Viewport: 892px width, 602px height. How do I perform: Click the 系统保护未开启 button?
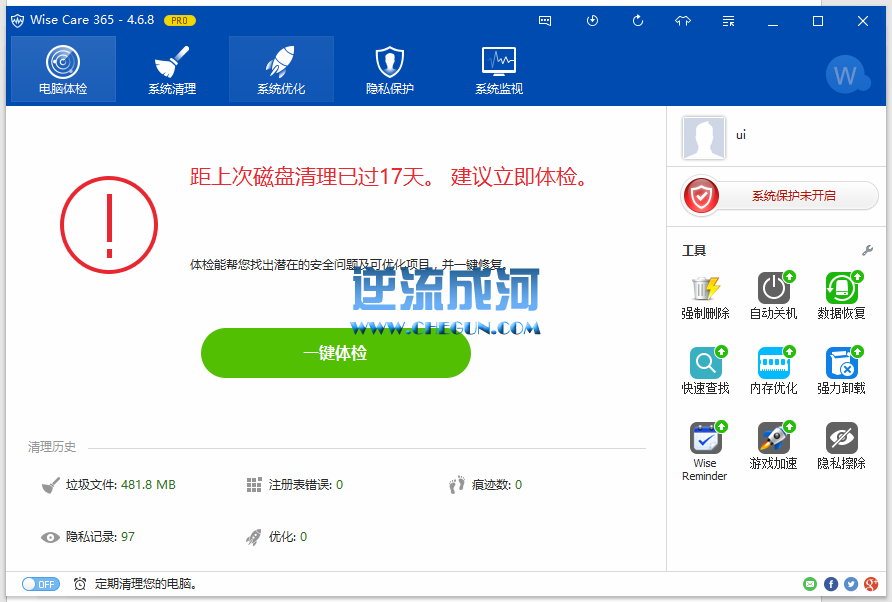[780, 196]
